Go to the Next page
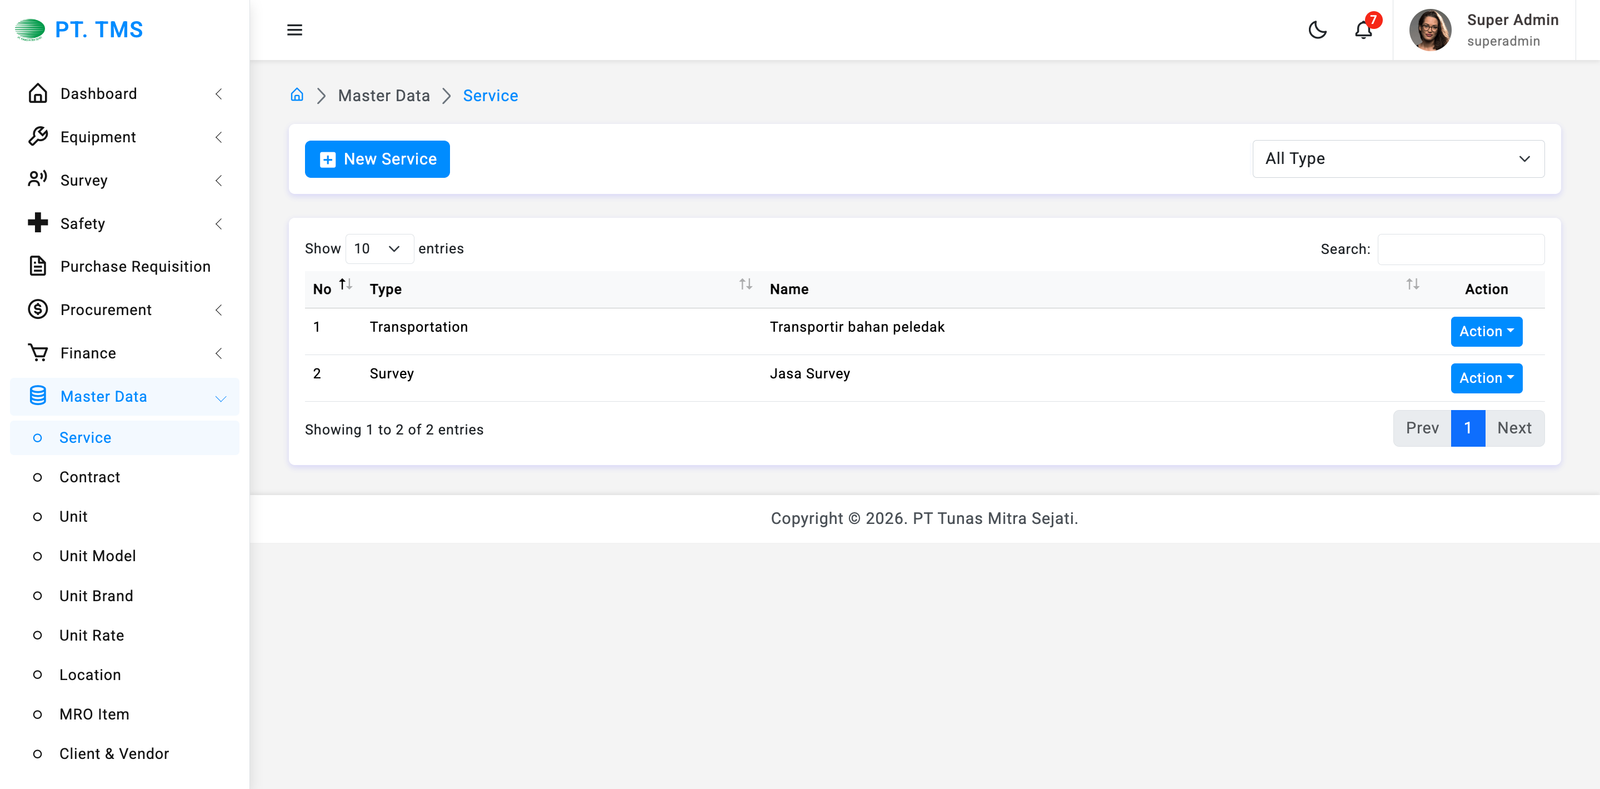 point(1514,428)
